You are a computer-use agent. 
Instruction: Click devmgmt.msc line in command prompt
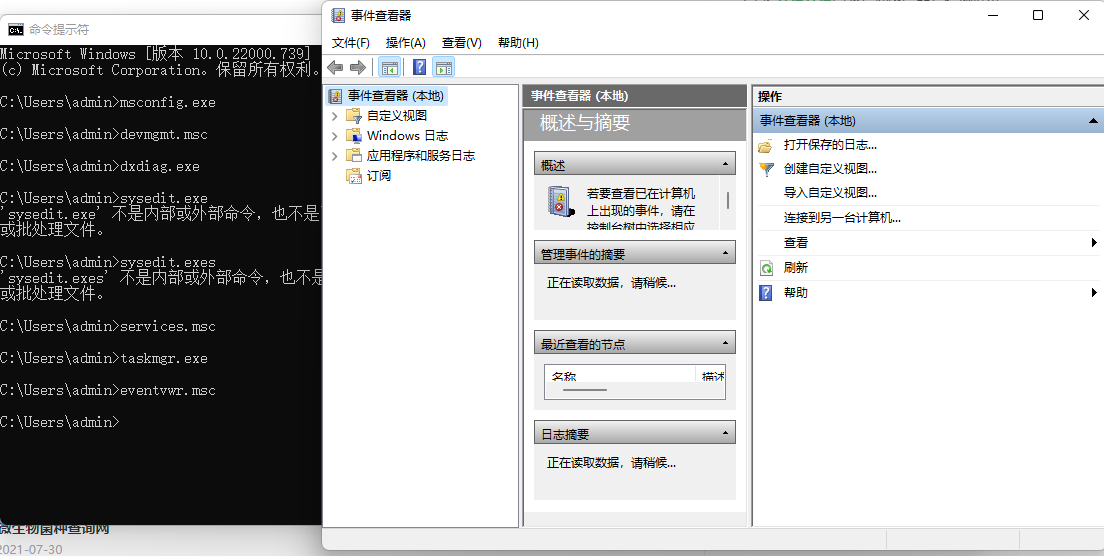104,134
